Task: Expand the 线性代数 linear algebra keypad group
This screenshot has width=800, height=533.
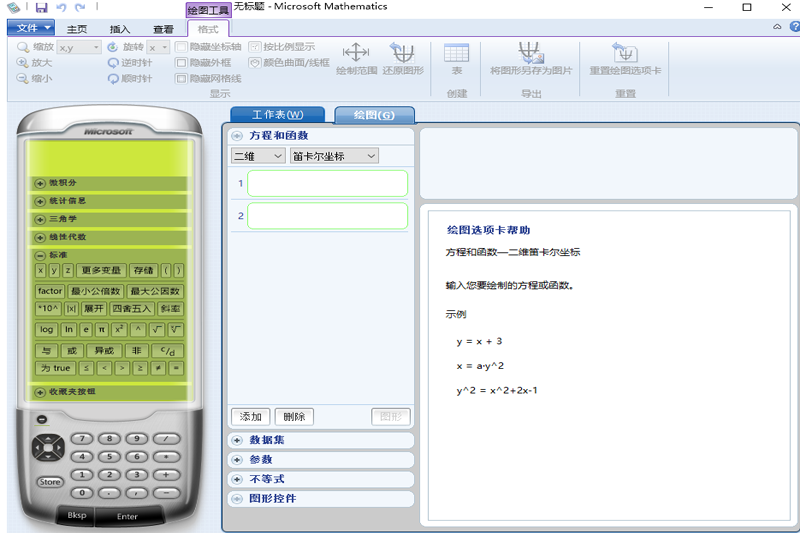Action: click(40, 237)
